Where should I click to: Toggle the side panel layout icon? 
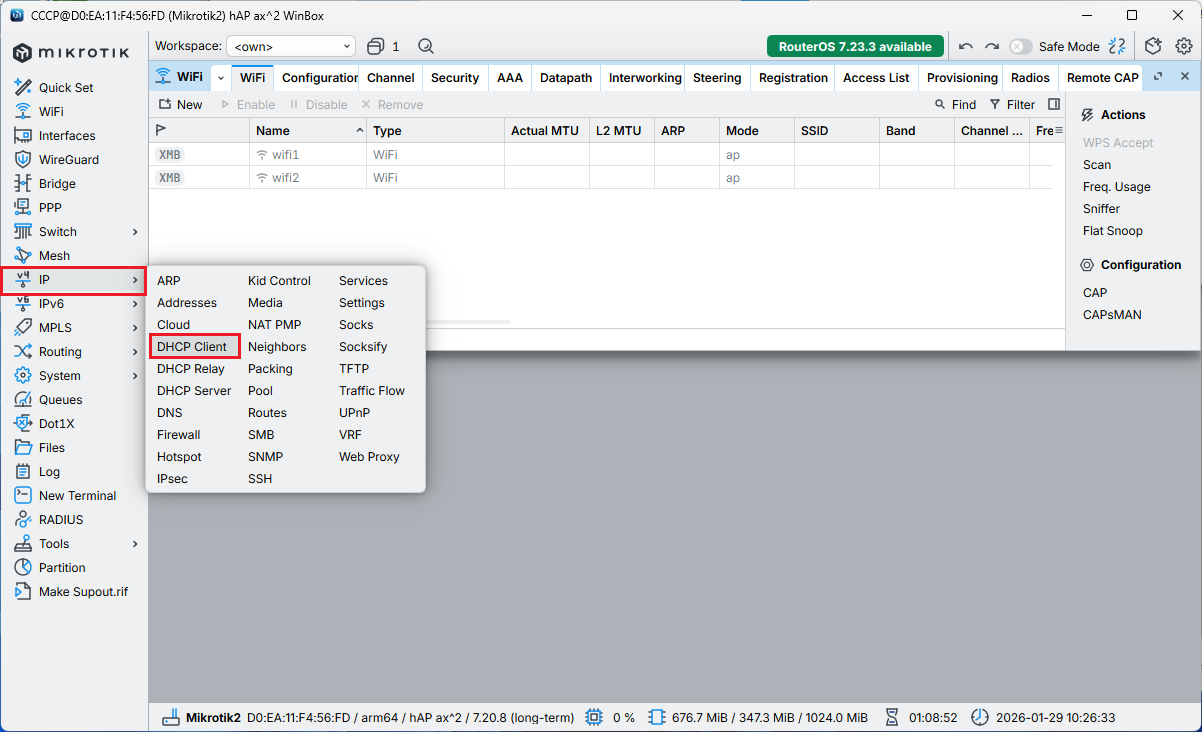tap(1054, 104)
